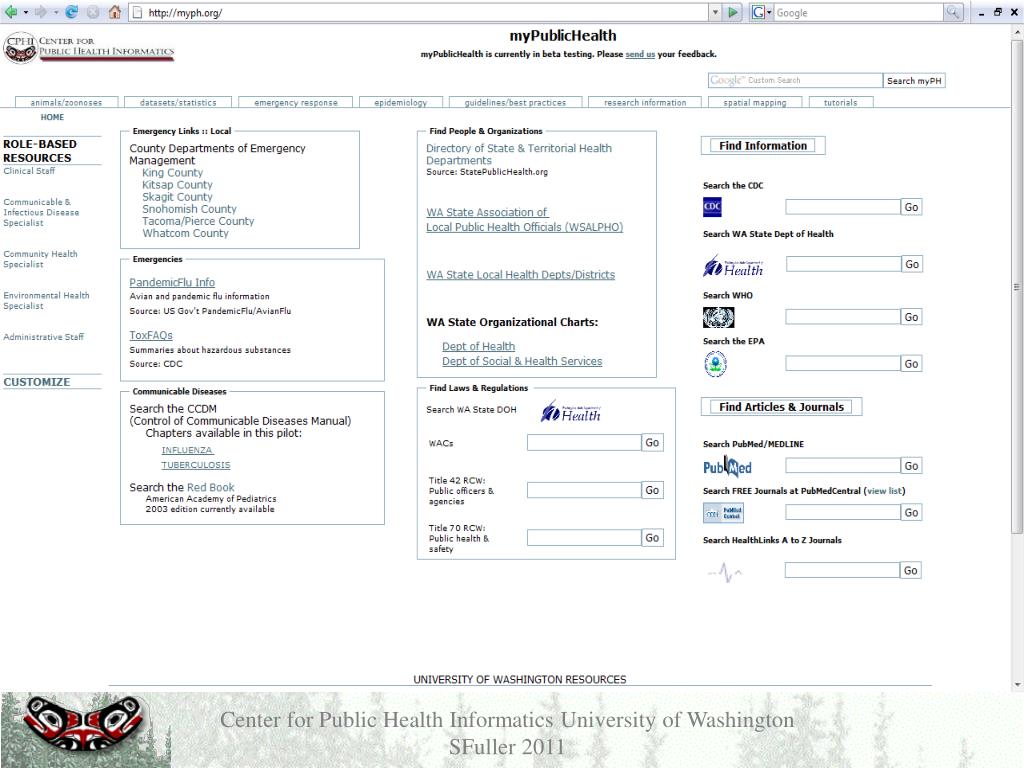Viewport: 1024px width, 768px height.
Task: Open the Dept of Health org chart link
Action: tap(479, 346)
